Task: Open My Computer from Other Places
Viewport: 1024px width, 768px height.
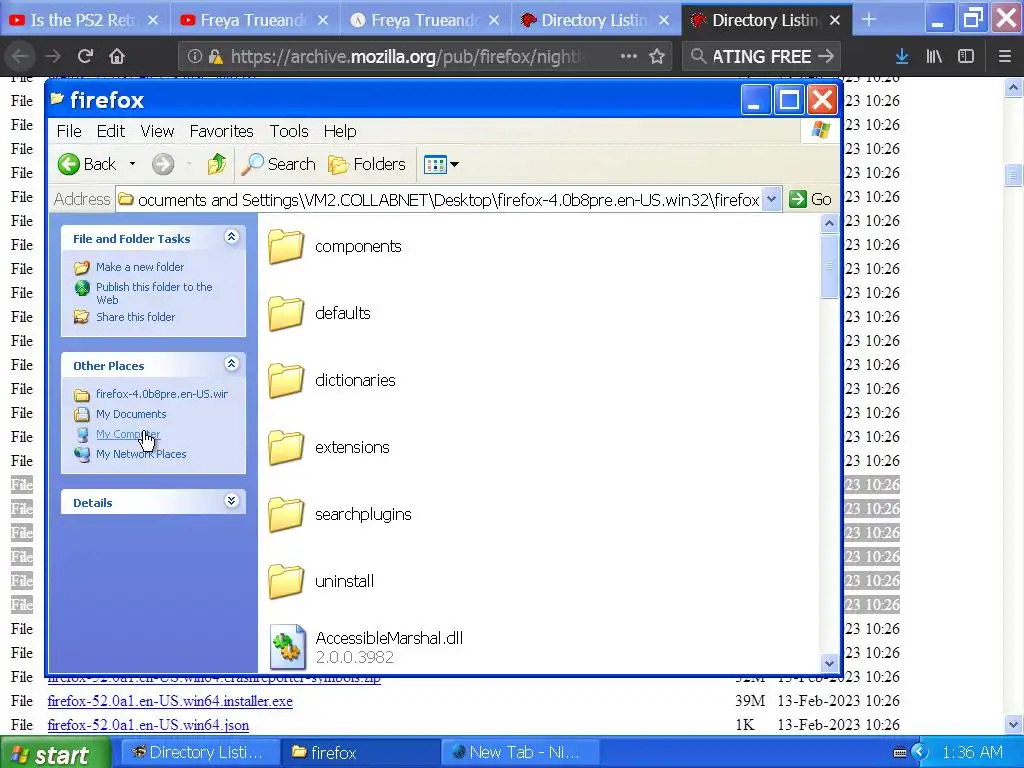Action: pos(127,434)
